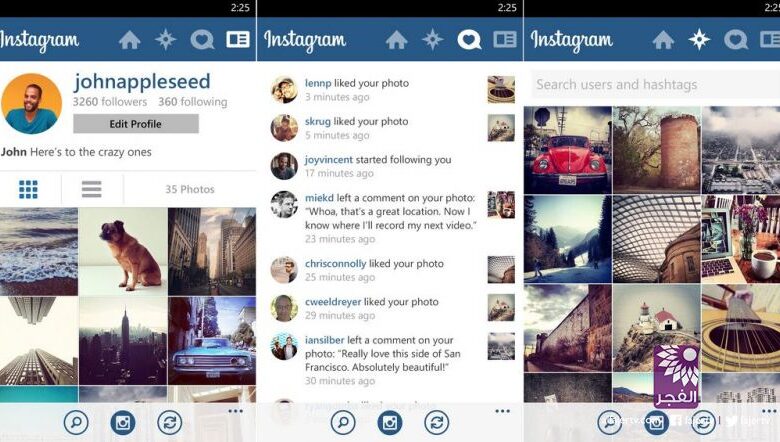This screenshot has height=442, width=780.
Task: Tap the Explore star icon on profile screen
Action: [166, 39]
